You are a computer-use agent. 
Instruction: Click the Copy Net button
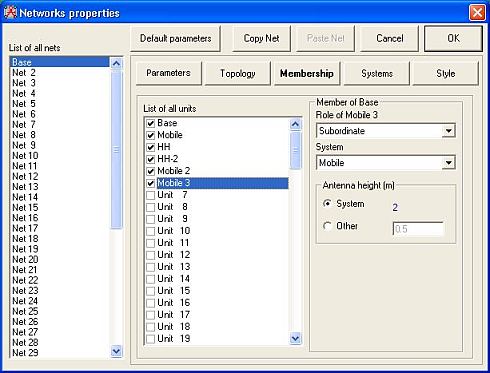(261, 39)
